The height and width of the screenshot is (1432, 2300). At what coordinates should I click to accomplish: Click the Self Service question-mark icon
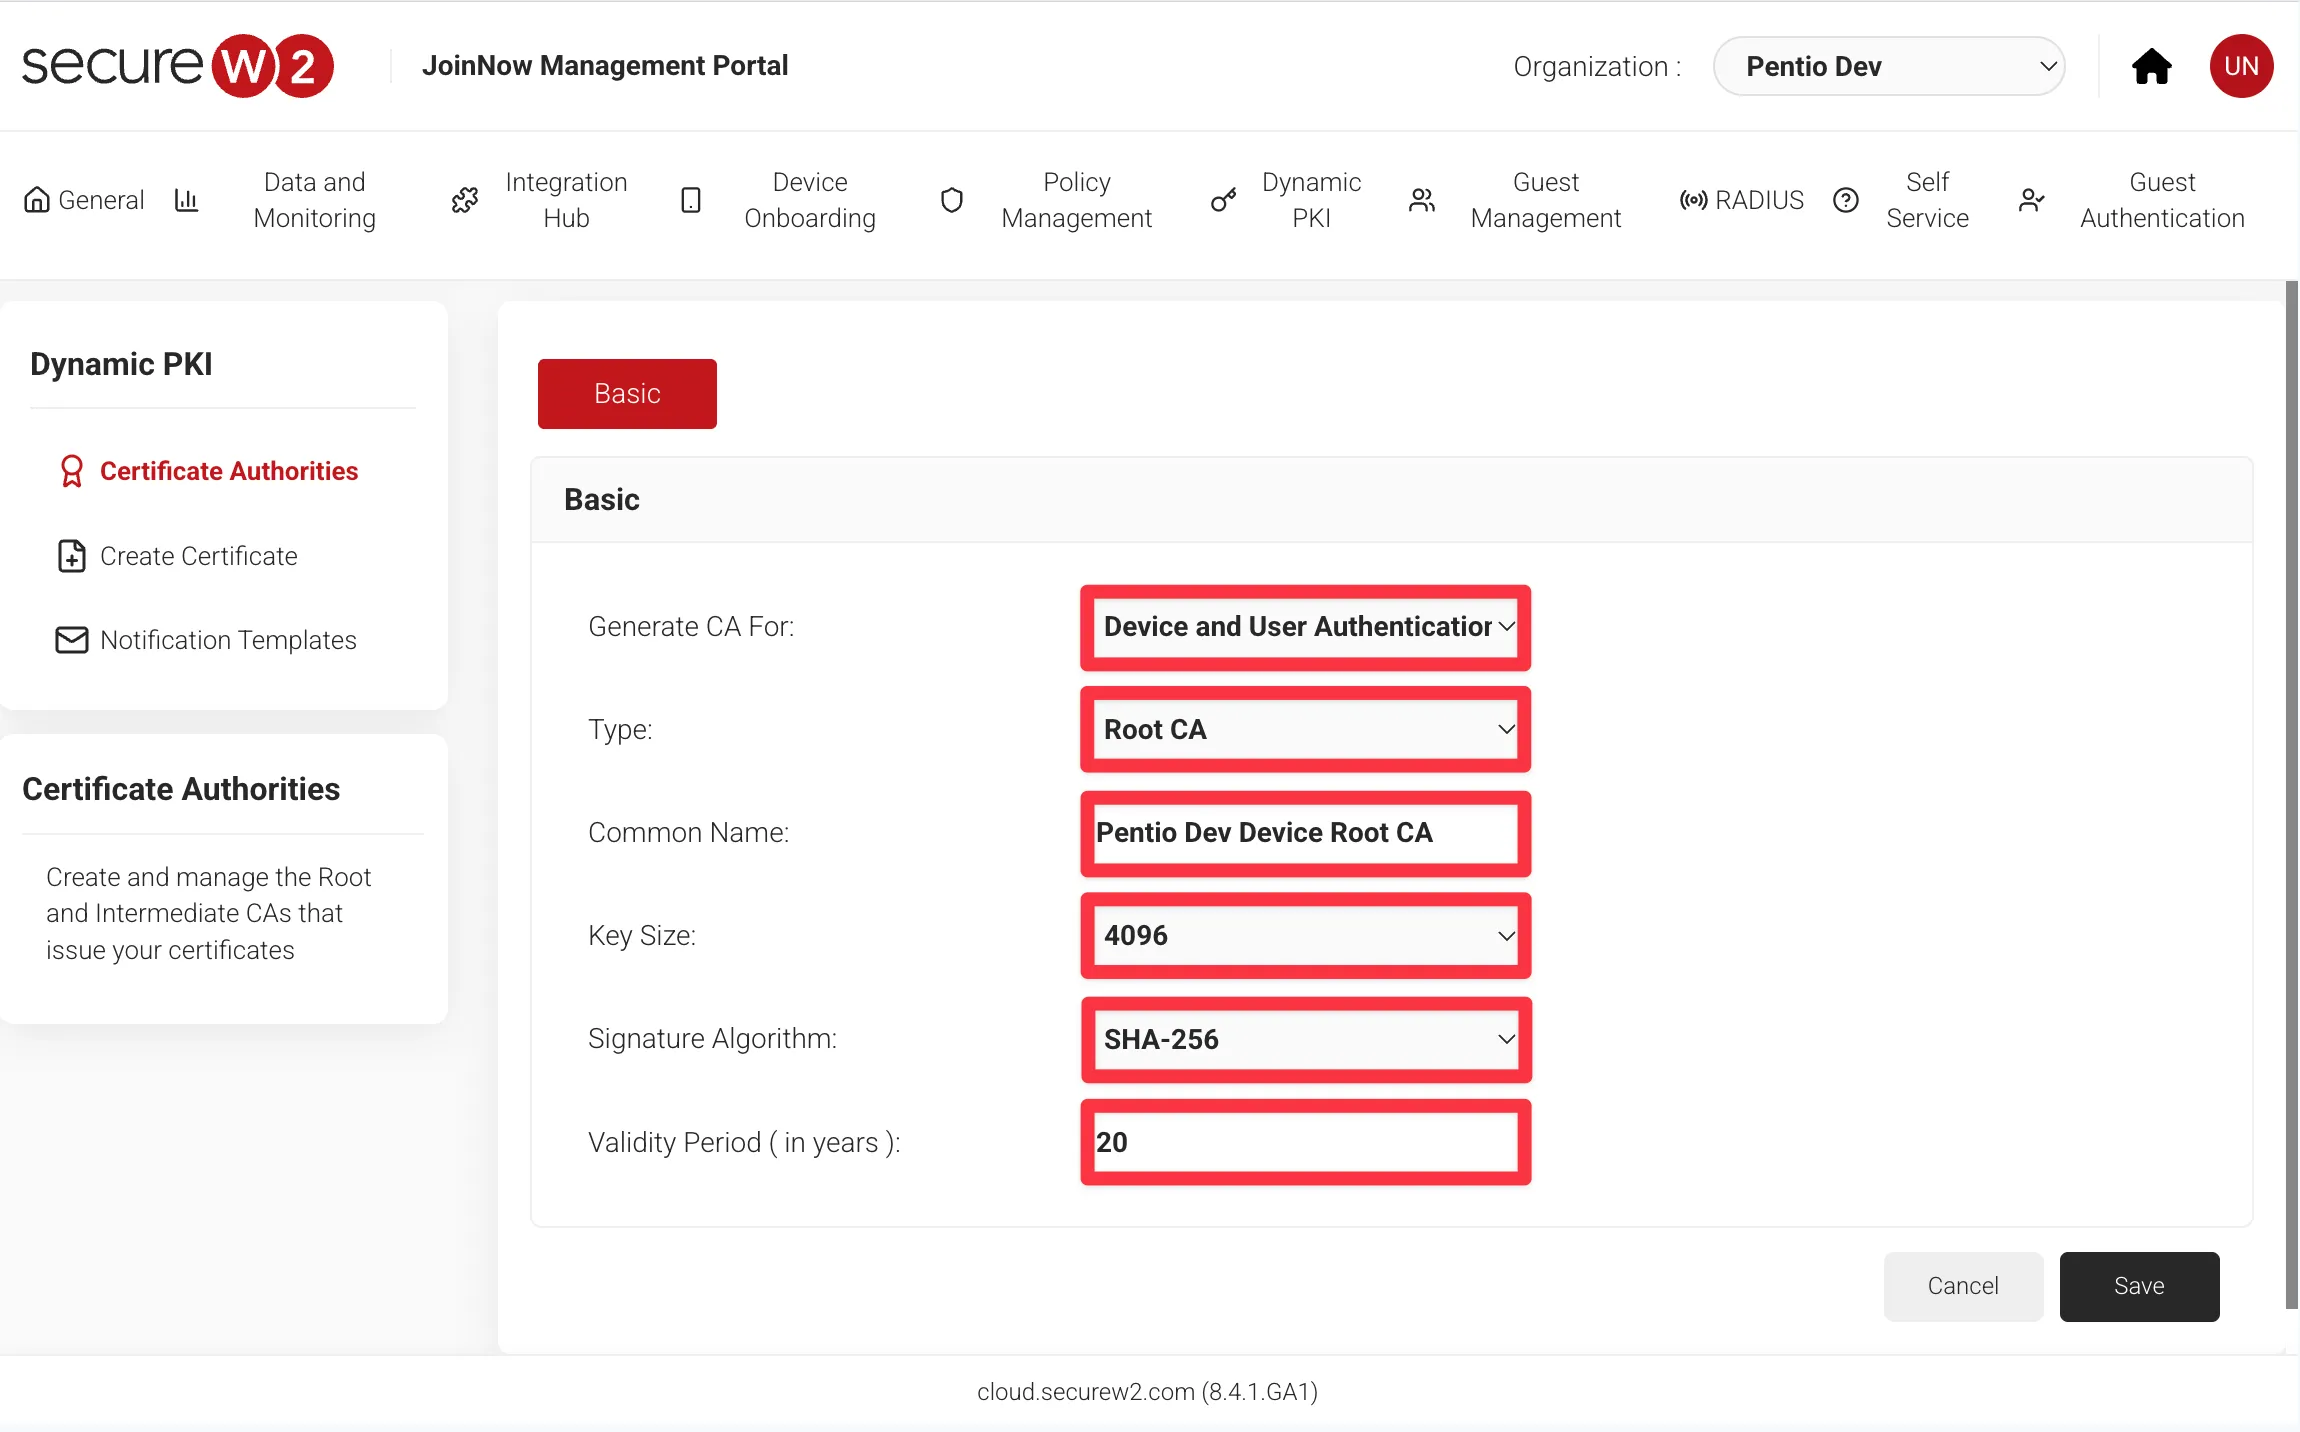pos(1846,200)
